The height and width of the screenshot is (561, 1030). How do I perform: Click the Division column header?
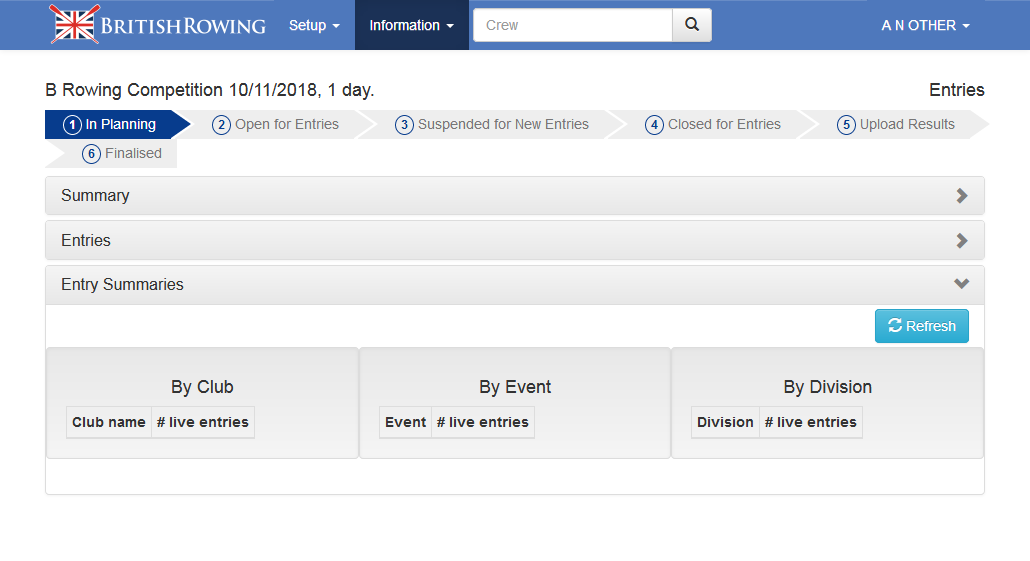(725, 422)
